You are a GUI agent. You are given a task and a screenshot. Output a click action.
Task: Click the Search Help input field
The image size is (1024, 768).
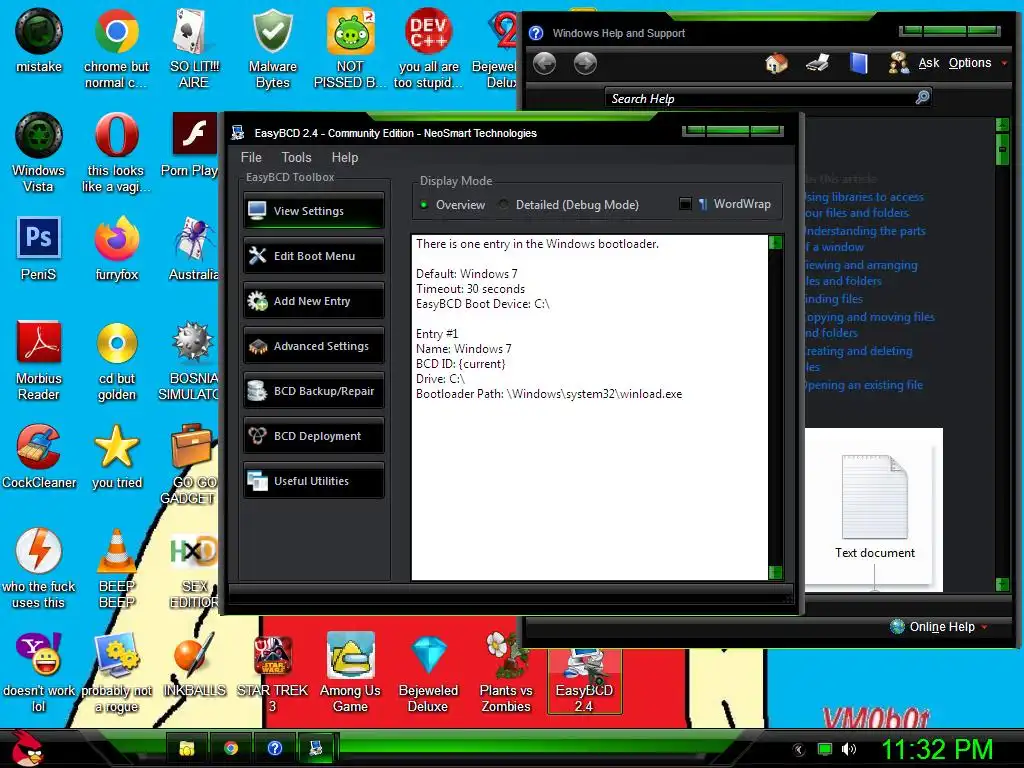point(760,98)
